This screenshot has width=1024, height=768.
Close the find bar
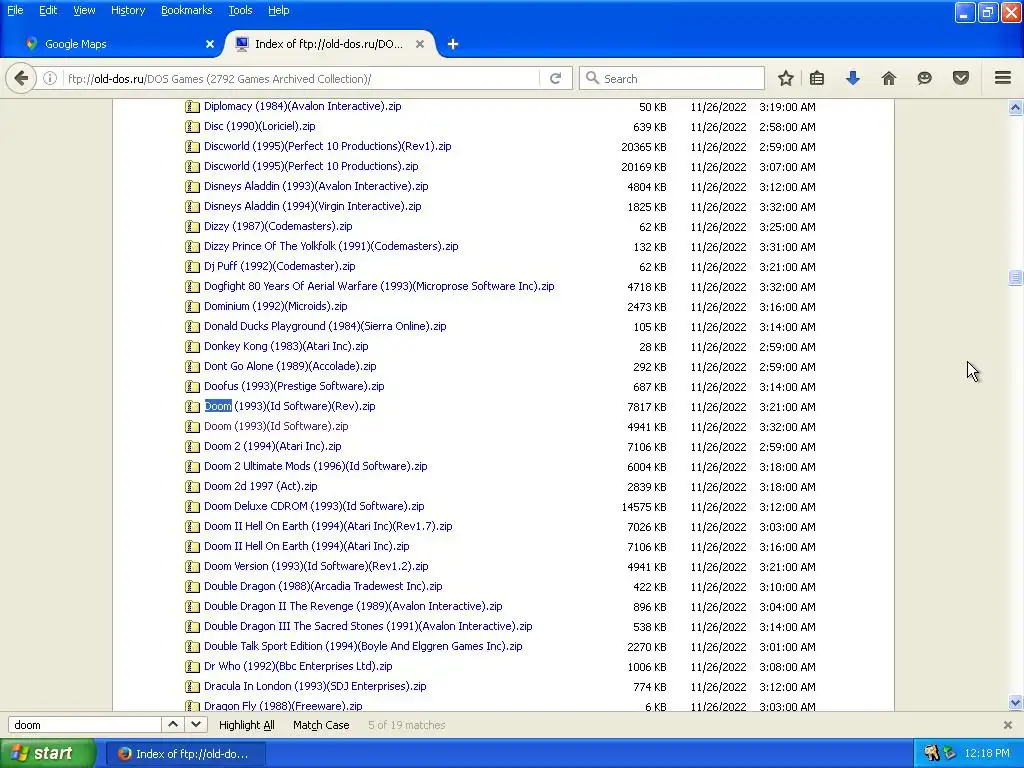(x=1008, y=725)
